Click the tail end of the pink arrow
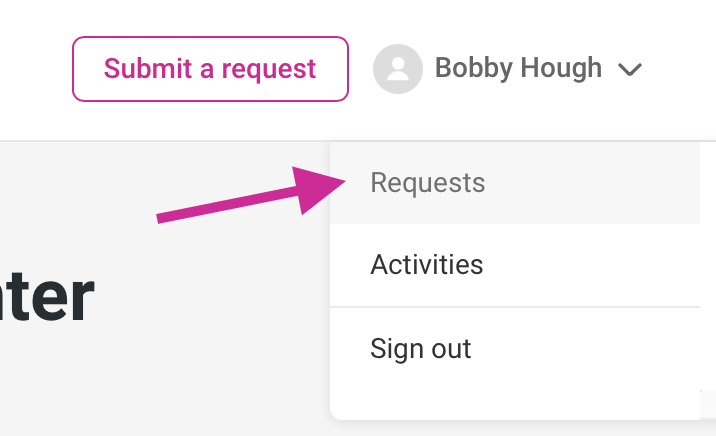716x436 pixels. pyautogui.click(x=162, y=218)
